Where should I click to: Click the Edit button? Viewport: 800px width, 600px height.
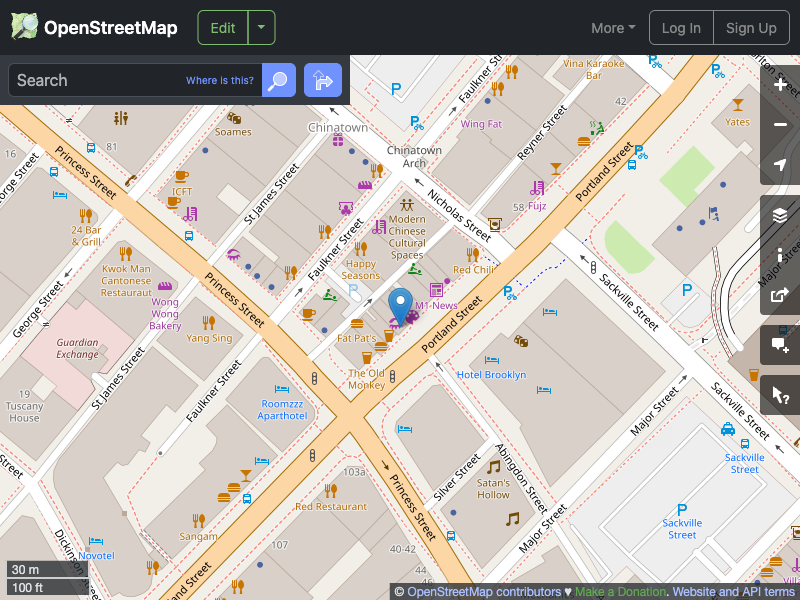tap(222, 28)
